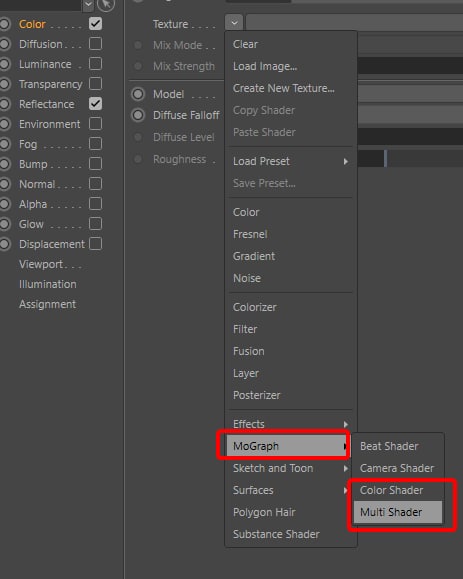The height and width of the screenshot is (579, 463).
Task: Click the animation dot beside Color channel
Action: click(x=4, y=24)
